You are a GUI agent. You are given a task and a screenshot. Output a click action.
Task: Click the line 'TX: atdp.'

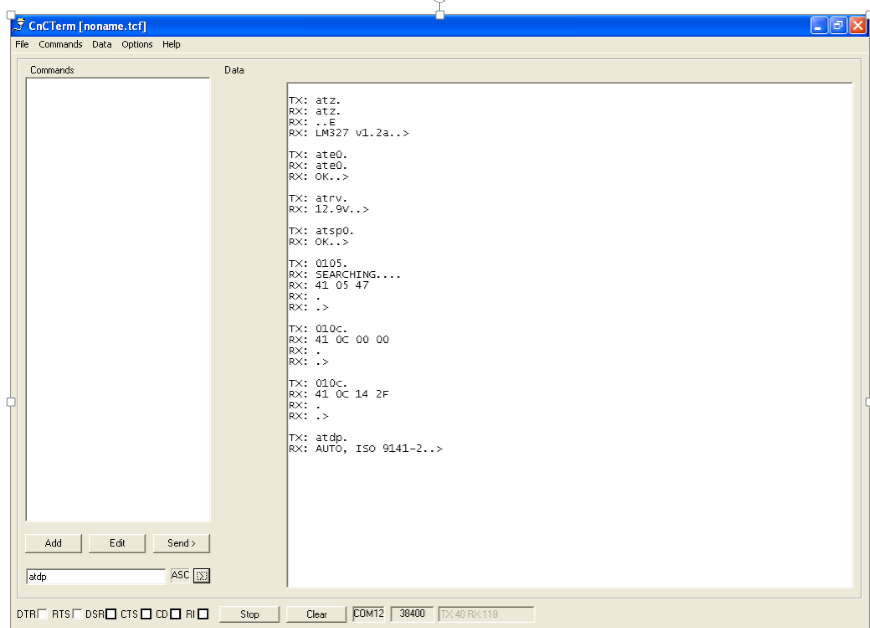tap(318, 438)
